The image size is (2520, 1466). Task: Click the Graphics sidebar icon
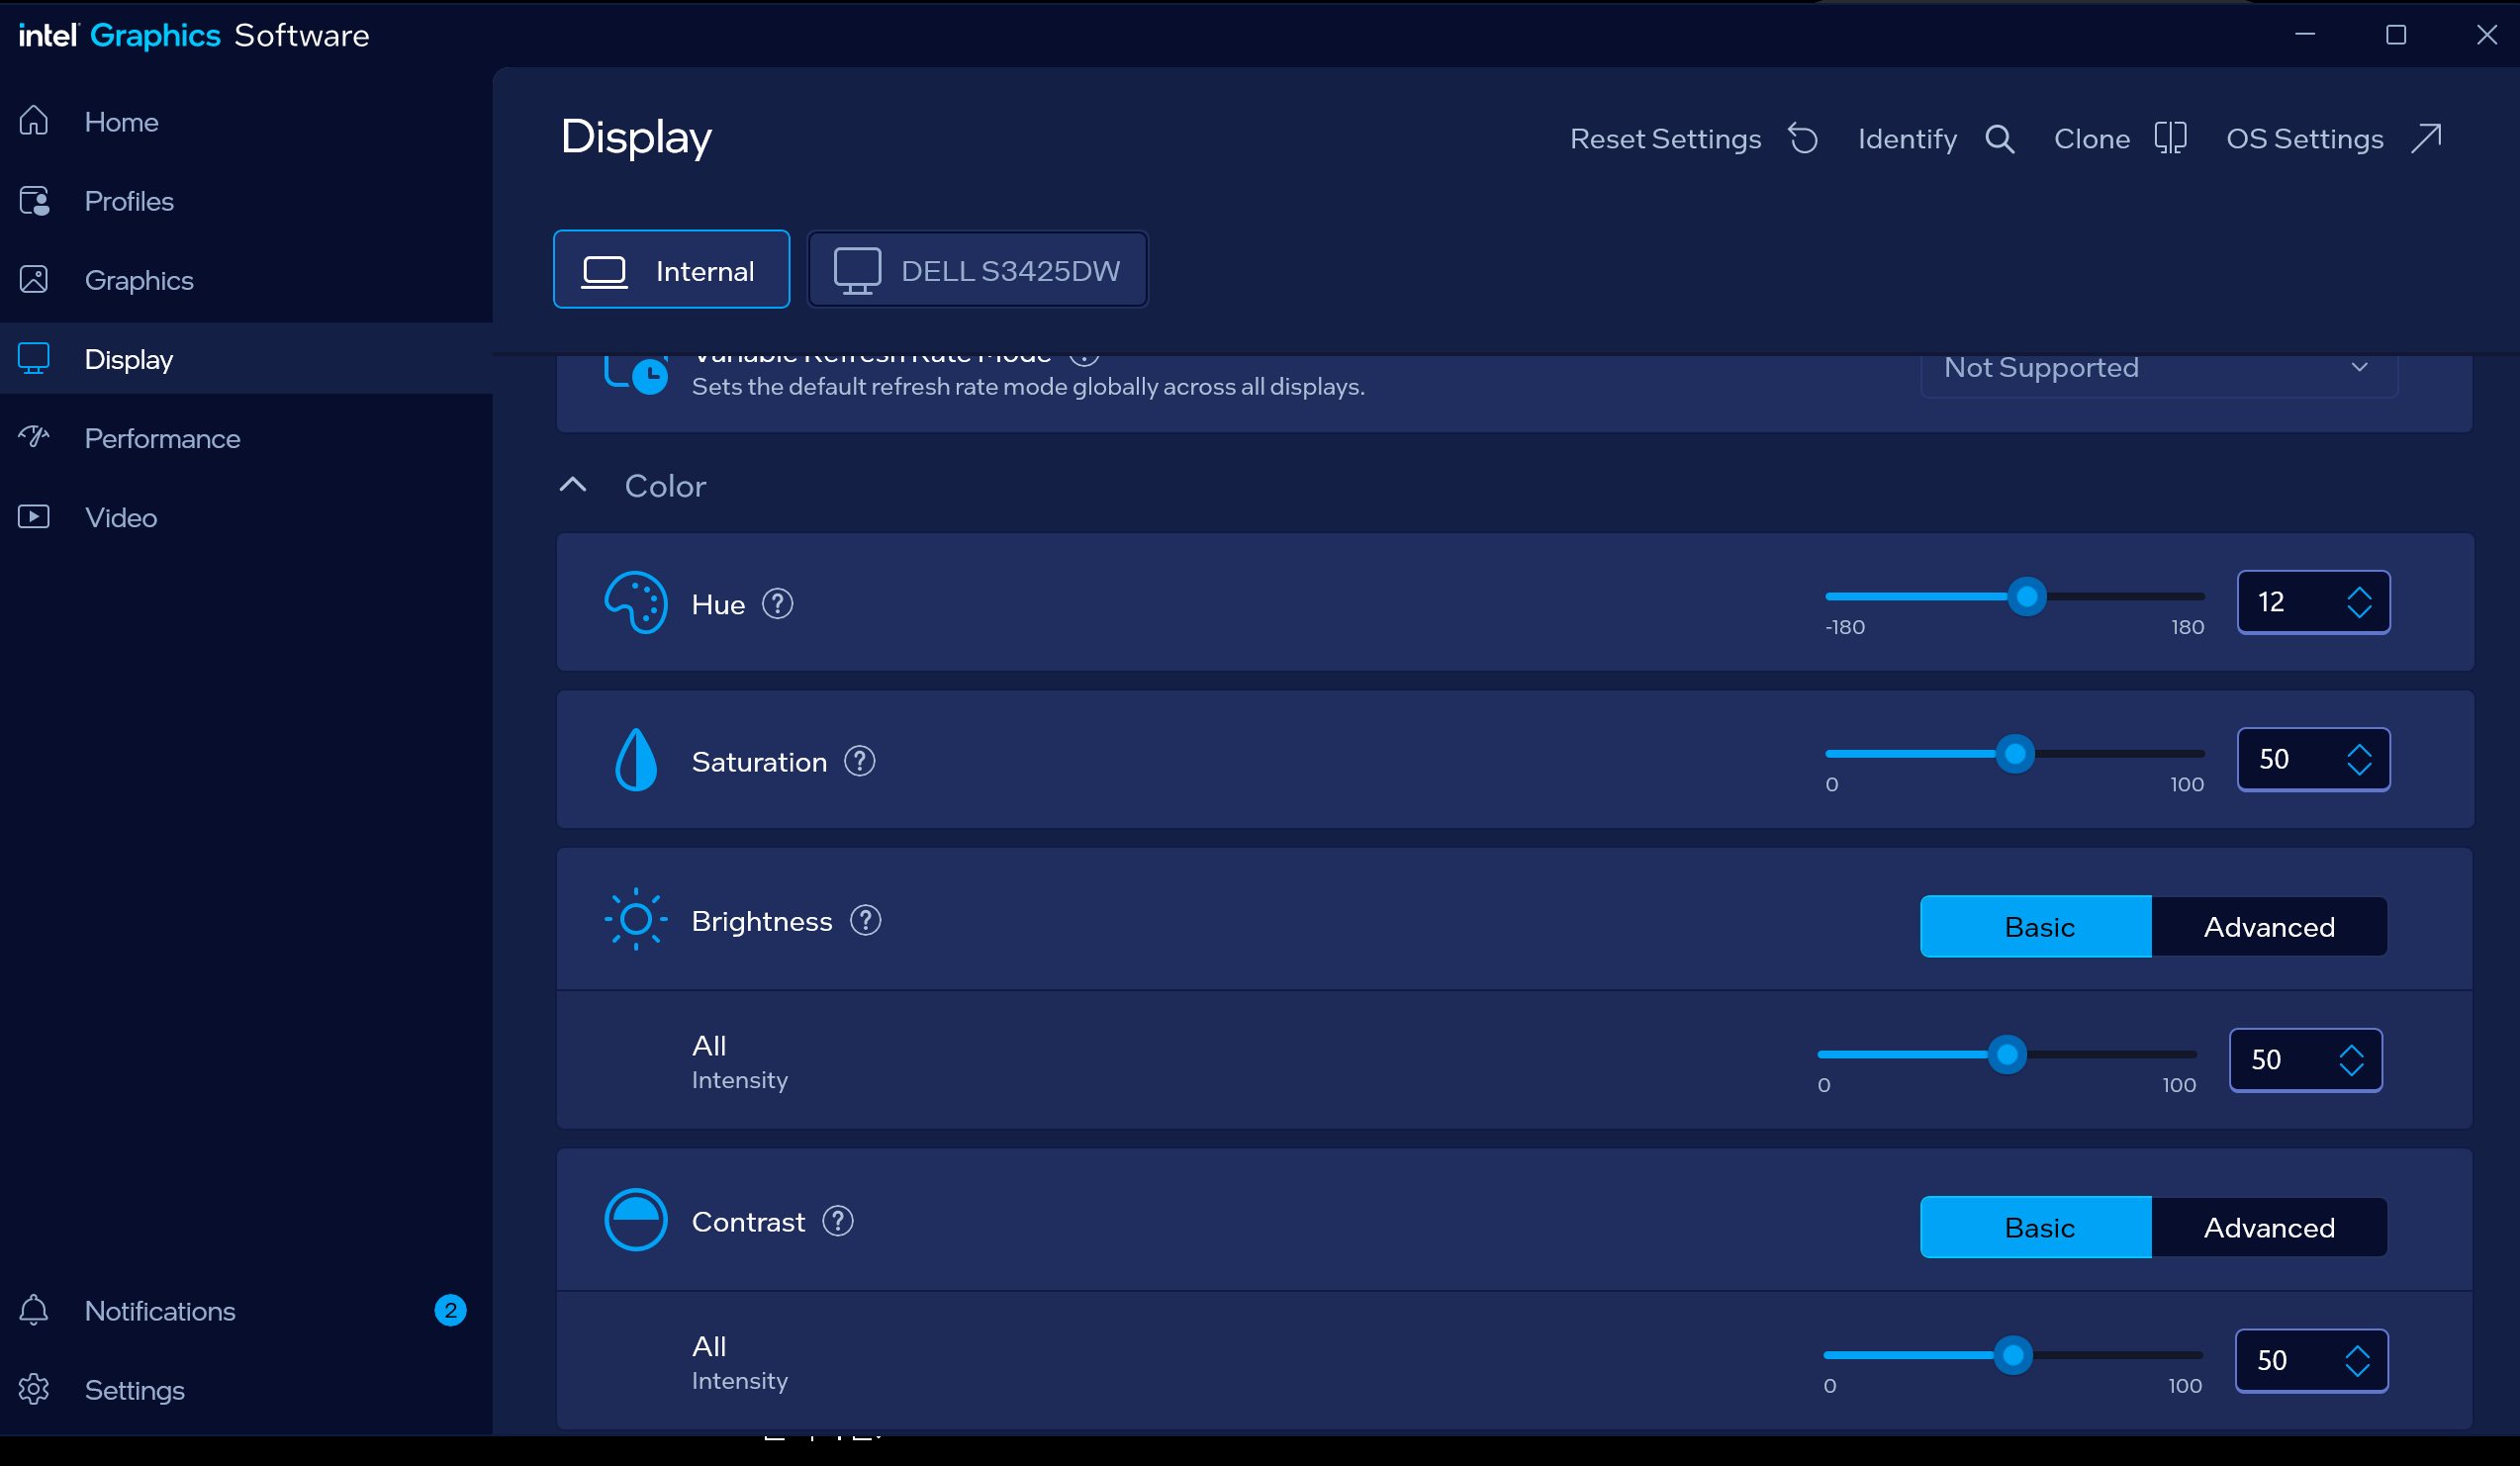click(34, 280)
